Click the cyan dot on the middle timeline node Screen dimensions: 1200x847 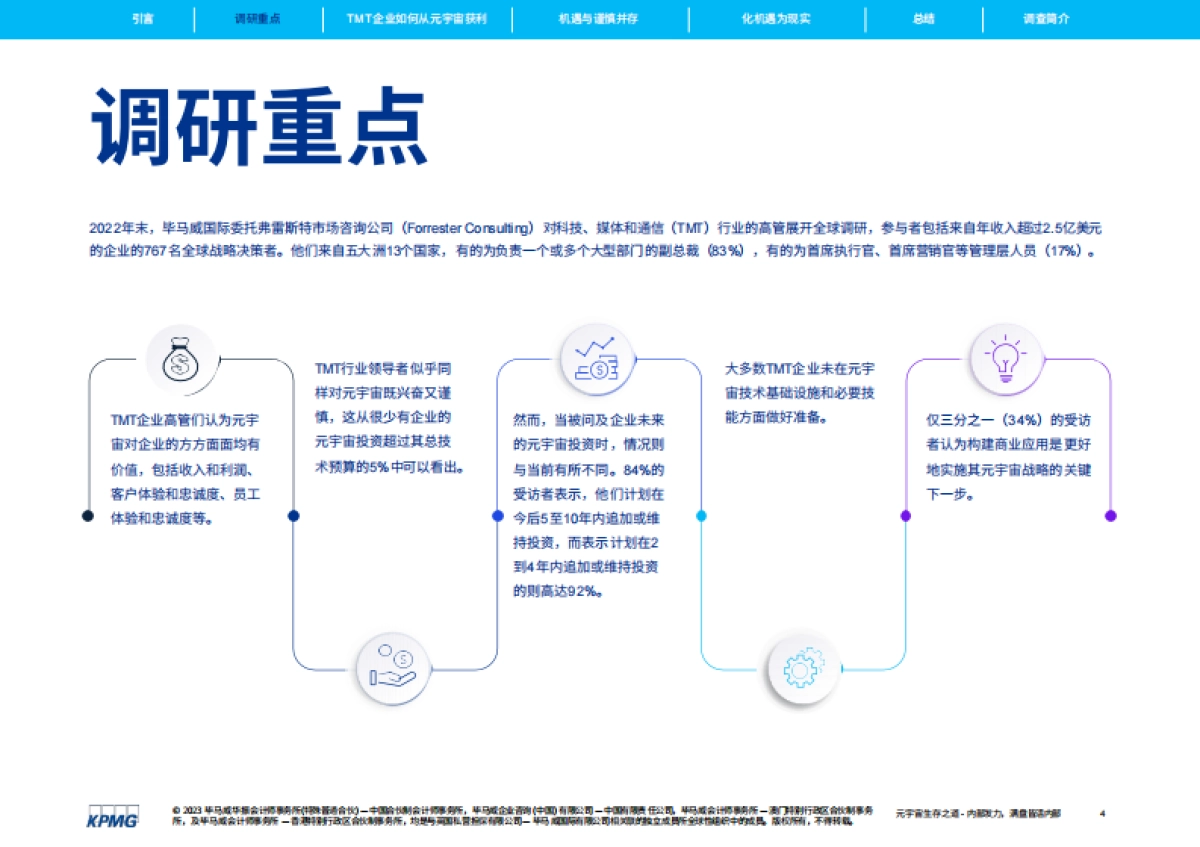[x=700, y=517]
